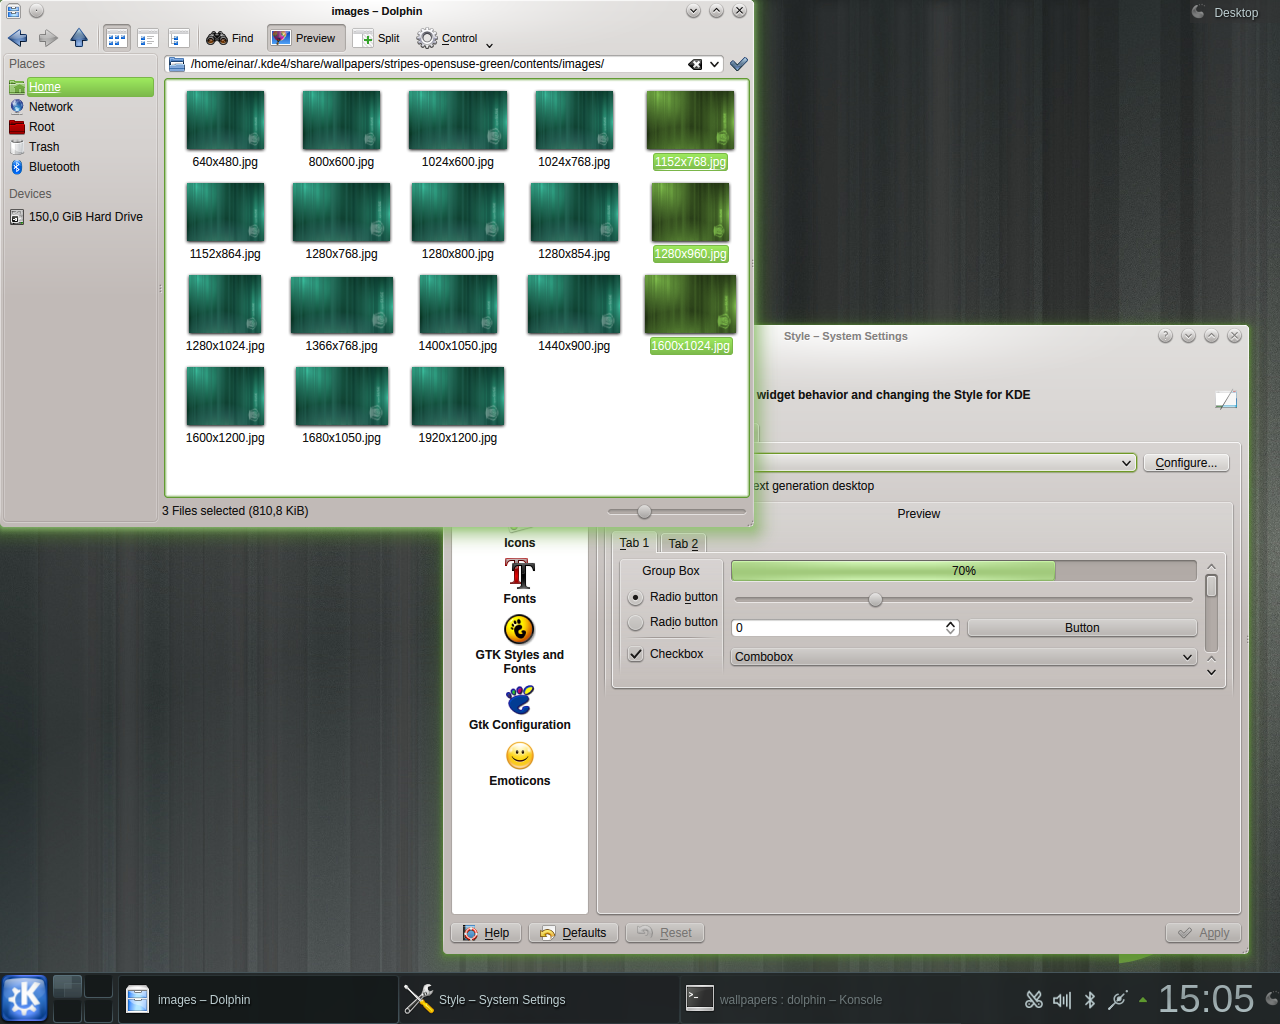
Task: Click the Back arrow in Dolphin
Action: 18,38
